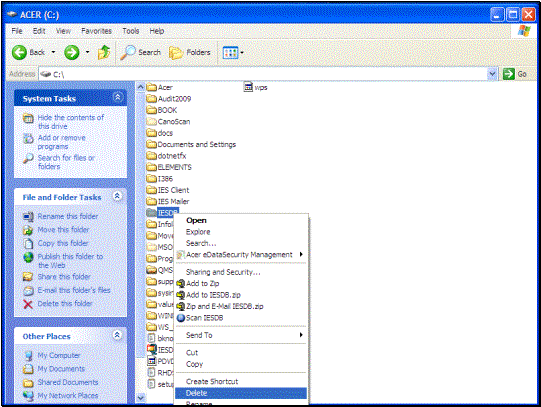Click Hide the contents of this drive
The height and width of the screenshot is (407, 541).
tap(71, 122)
